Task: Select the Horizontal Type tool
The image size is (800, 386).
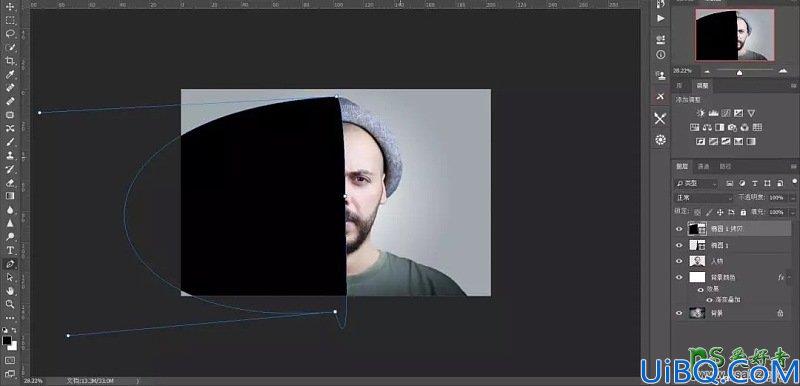Action: (x=10, y=250)
